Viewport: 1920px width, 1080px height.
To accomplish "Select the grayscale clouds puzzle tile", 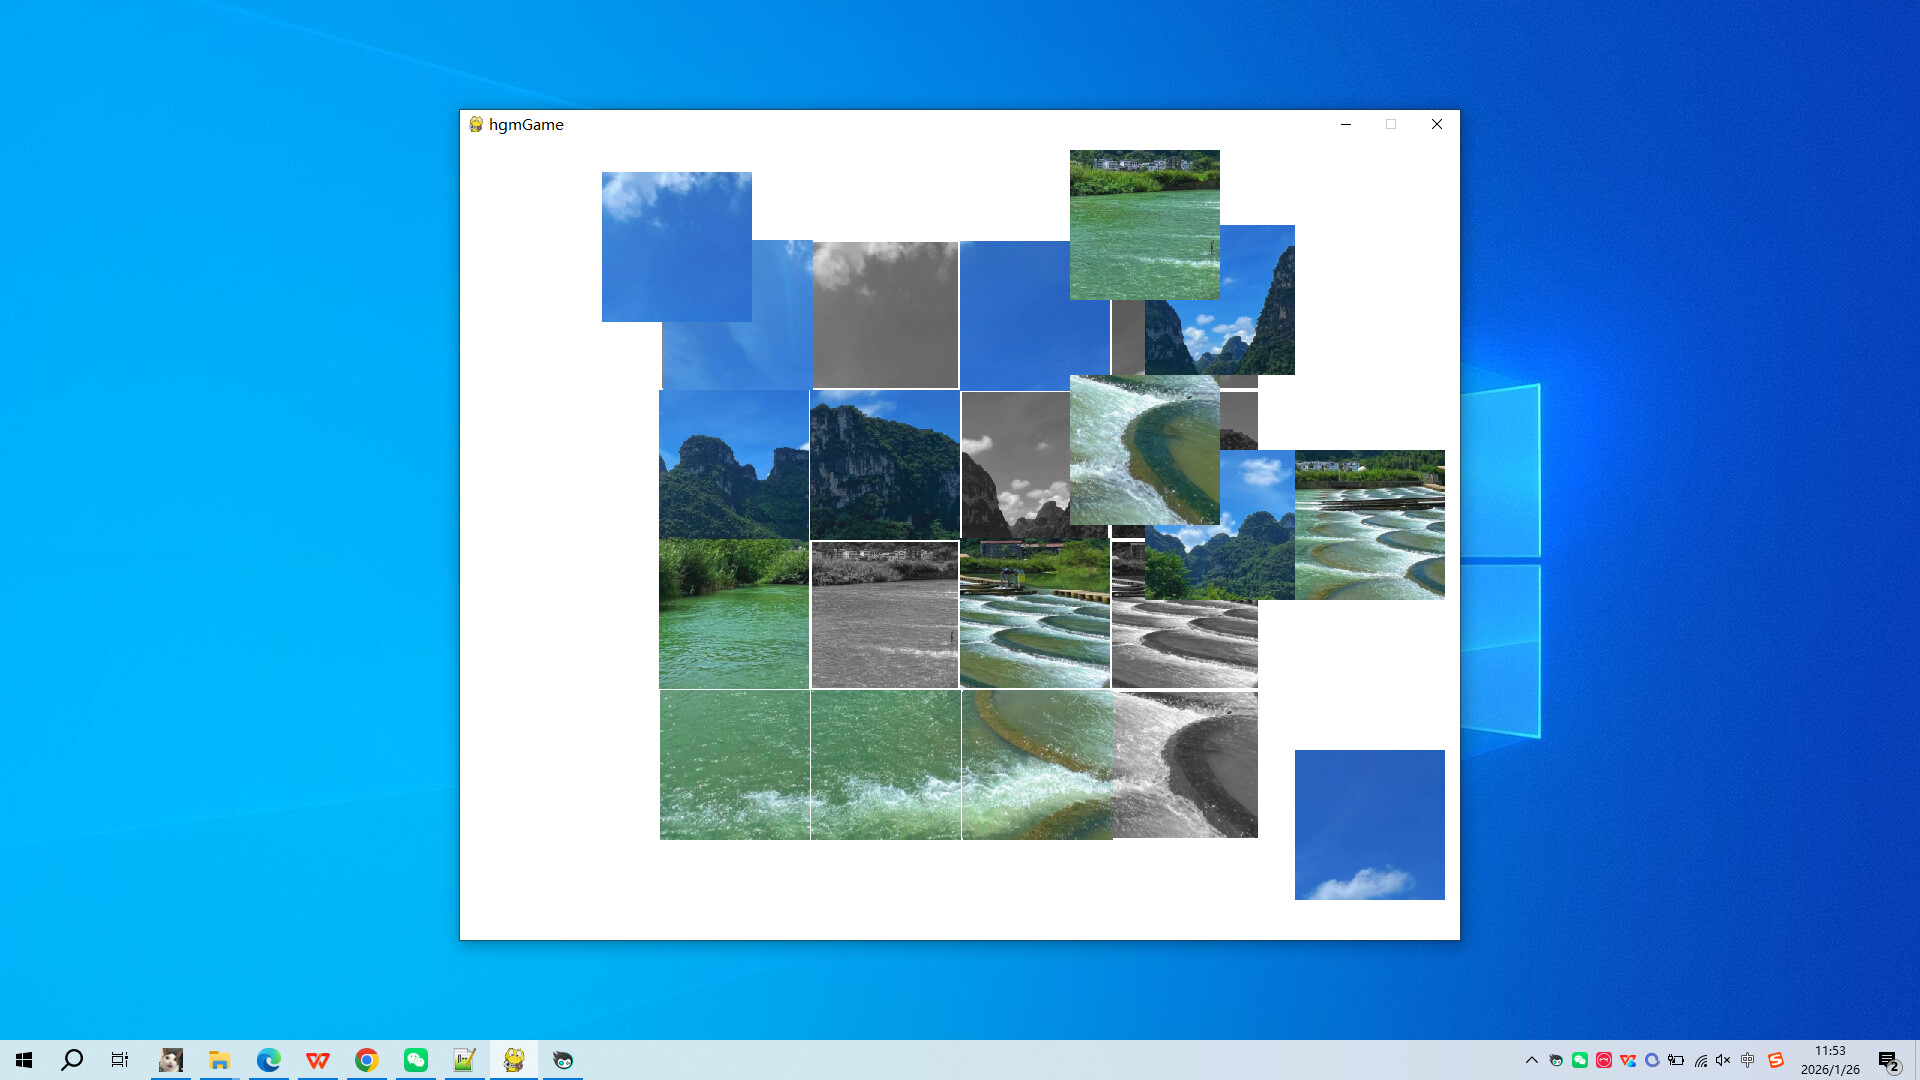I will pyautogui.click(x=884, y=314).
